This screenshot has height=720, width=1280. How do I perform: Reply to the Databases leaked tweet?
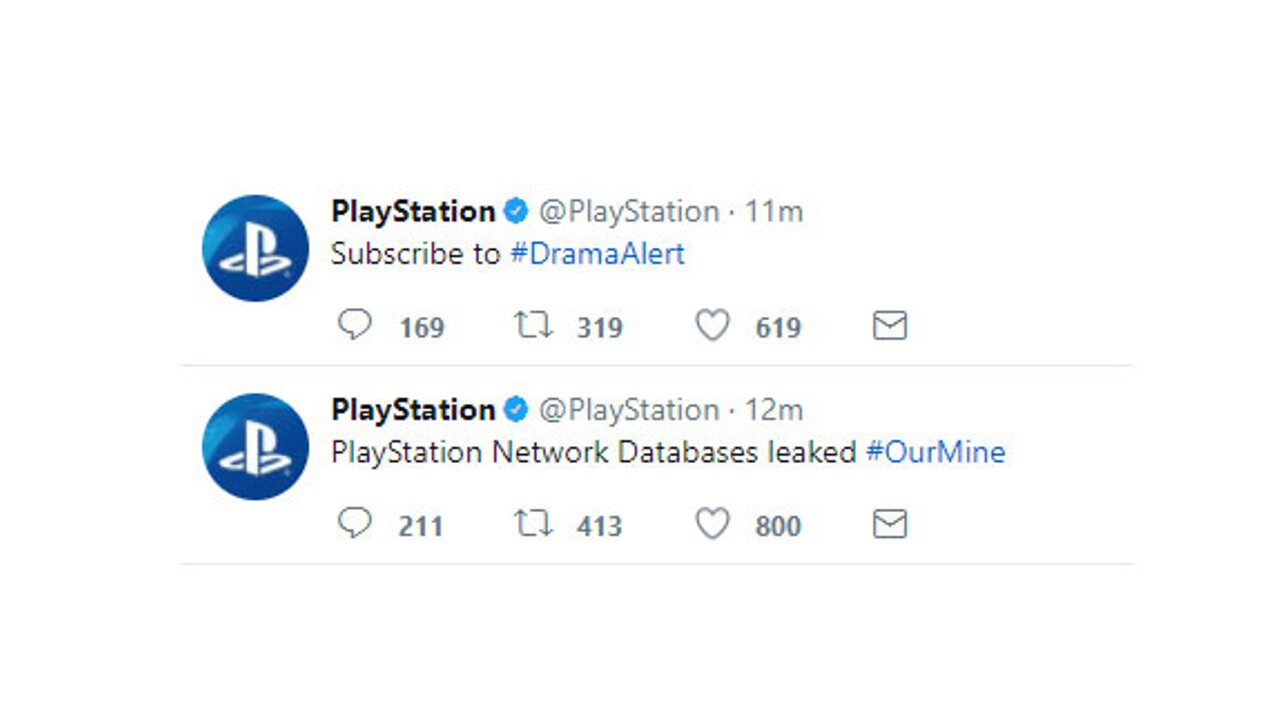click(355, 524)
